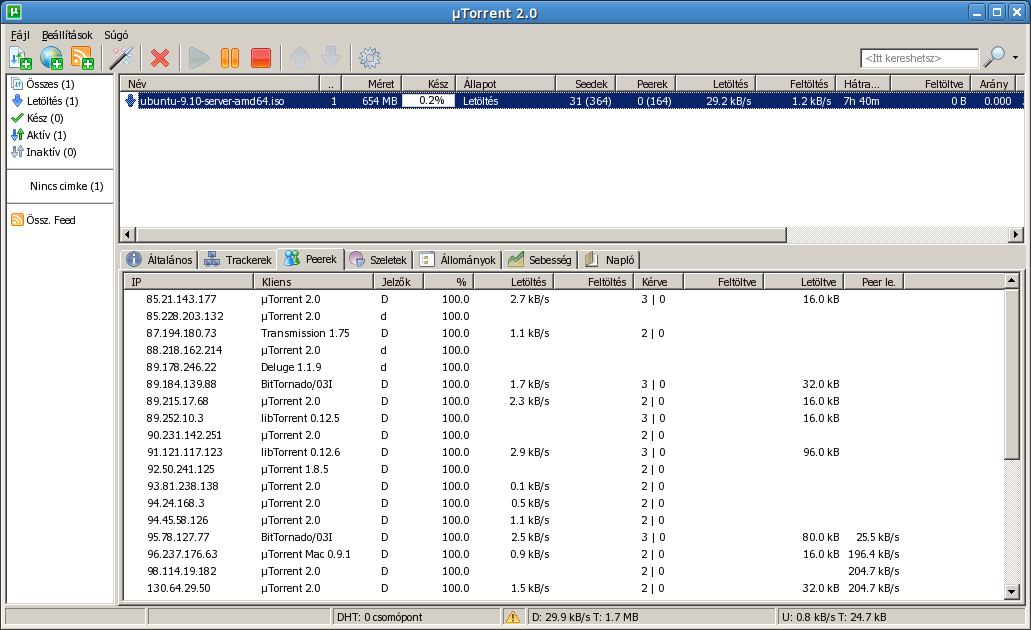Select Össz. Feed in the sidebar
This screenshot has height=630, width=1031.
coord(51,220)
